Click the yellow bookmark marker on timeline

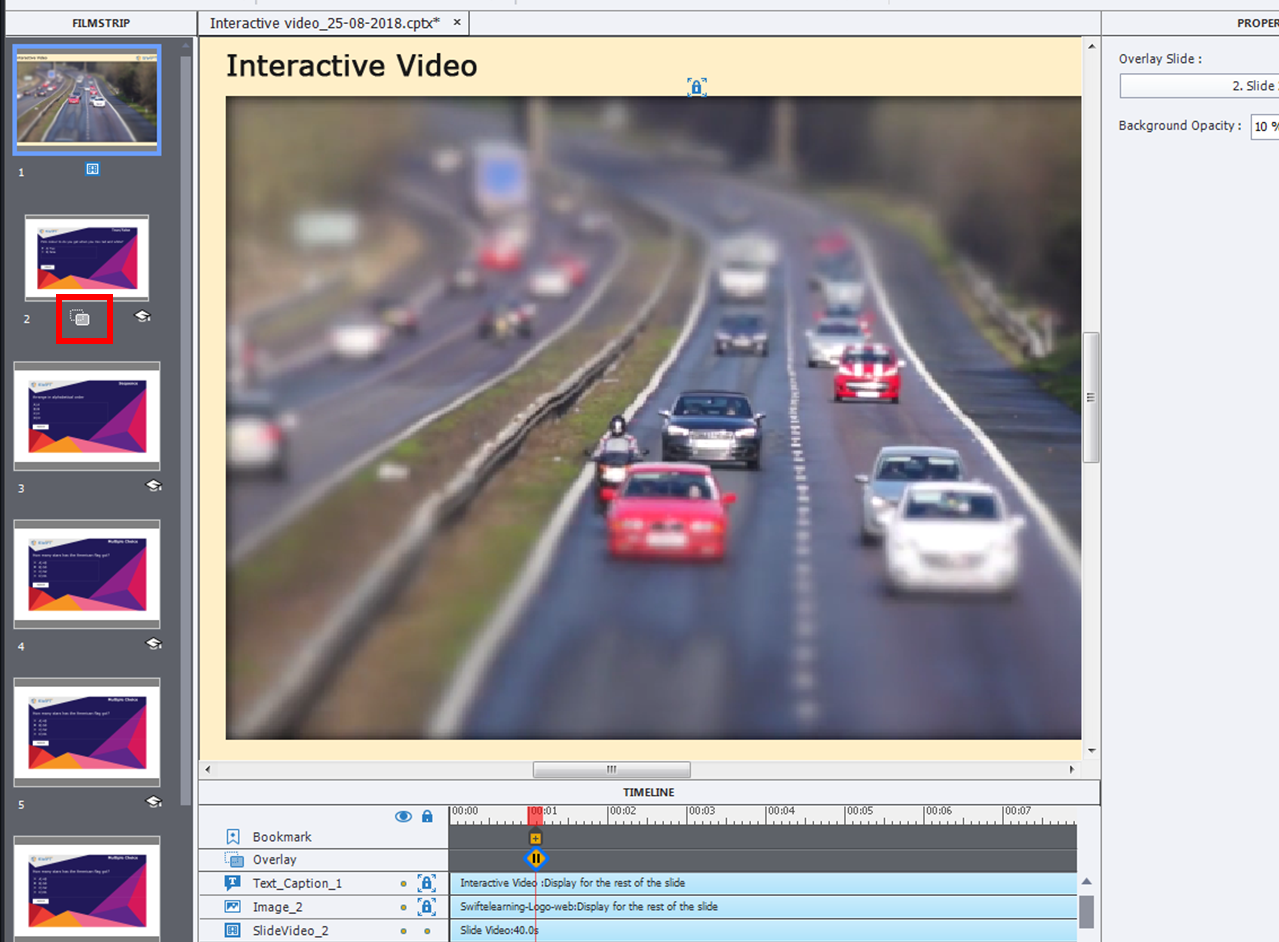tap(535, 838)
